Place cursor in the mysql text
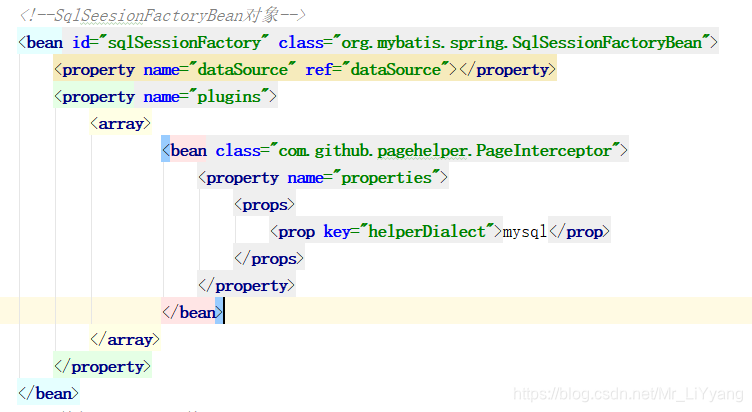This screenshot has width=752, height=412. point(525,232)
